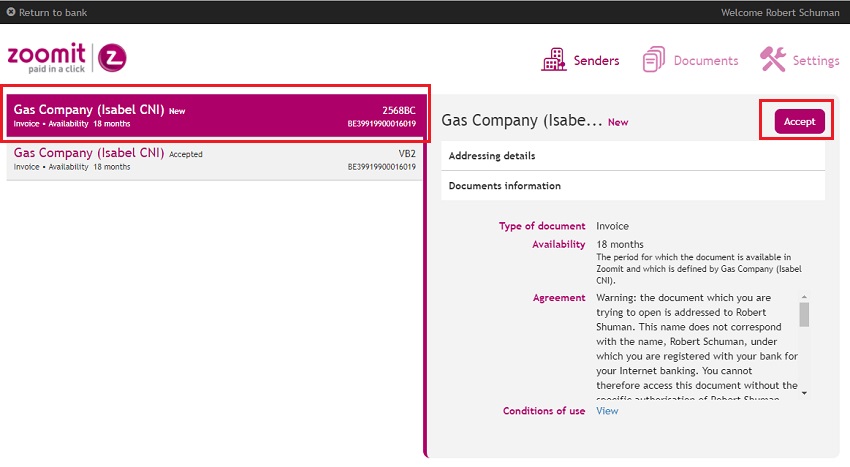Click reference code 2568BC
850x467 pixels.
(398, 110)
